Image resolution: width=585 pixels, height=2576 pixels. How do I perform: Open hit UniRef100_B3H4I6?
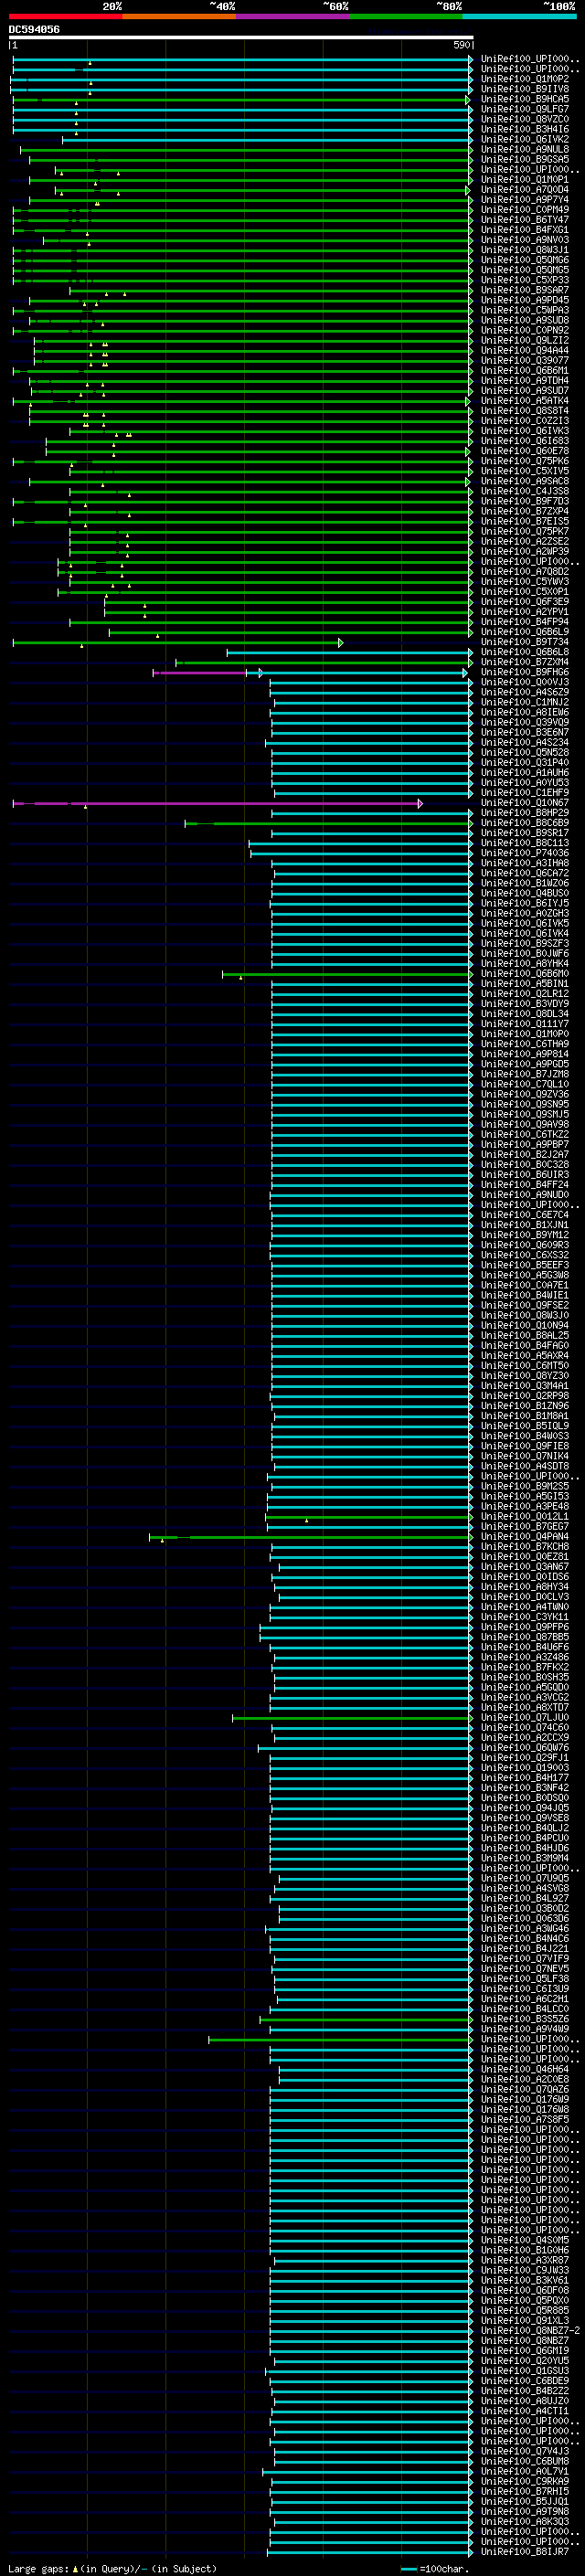point(524,129)
